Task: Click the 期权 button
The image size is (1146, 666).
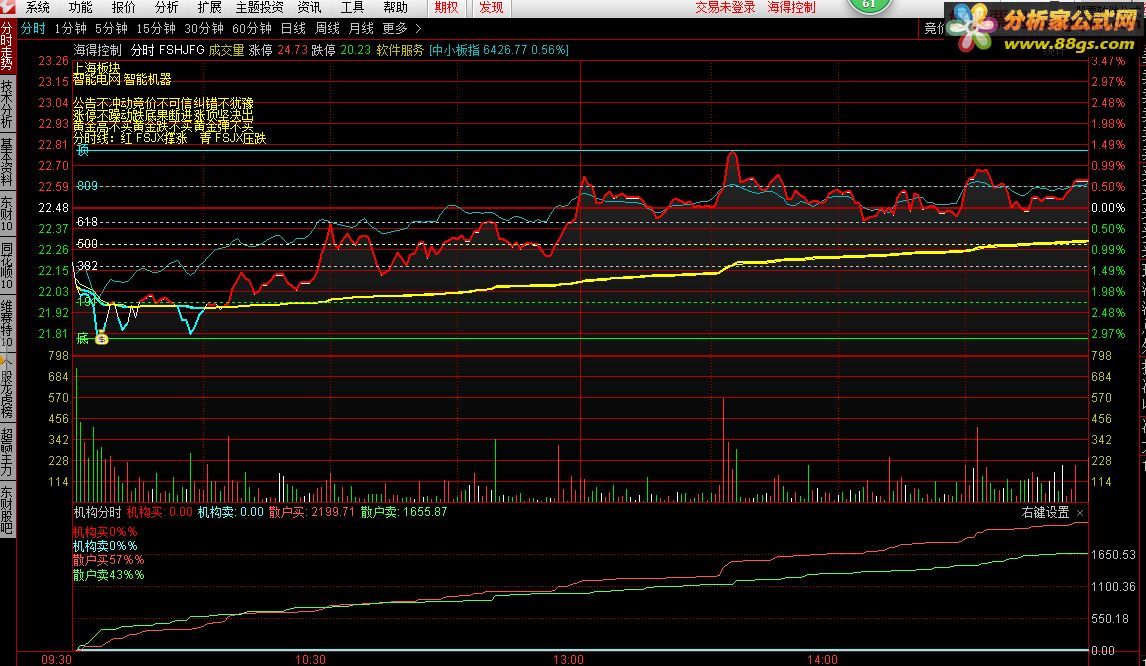Action: tap(447, 7)
